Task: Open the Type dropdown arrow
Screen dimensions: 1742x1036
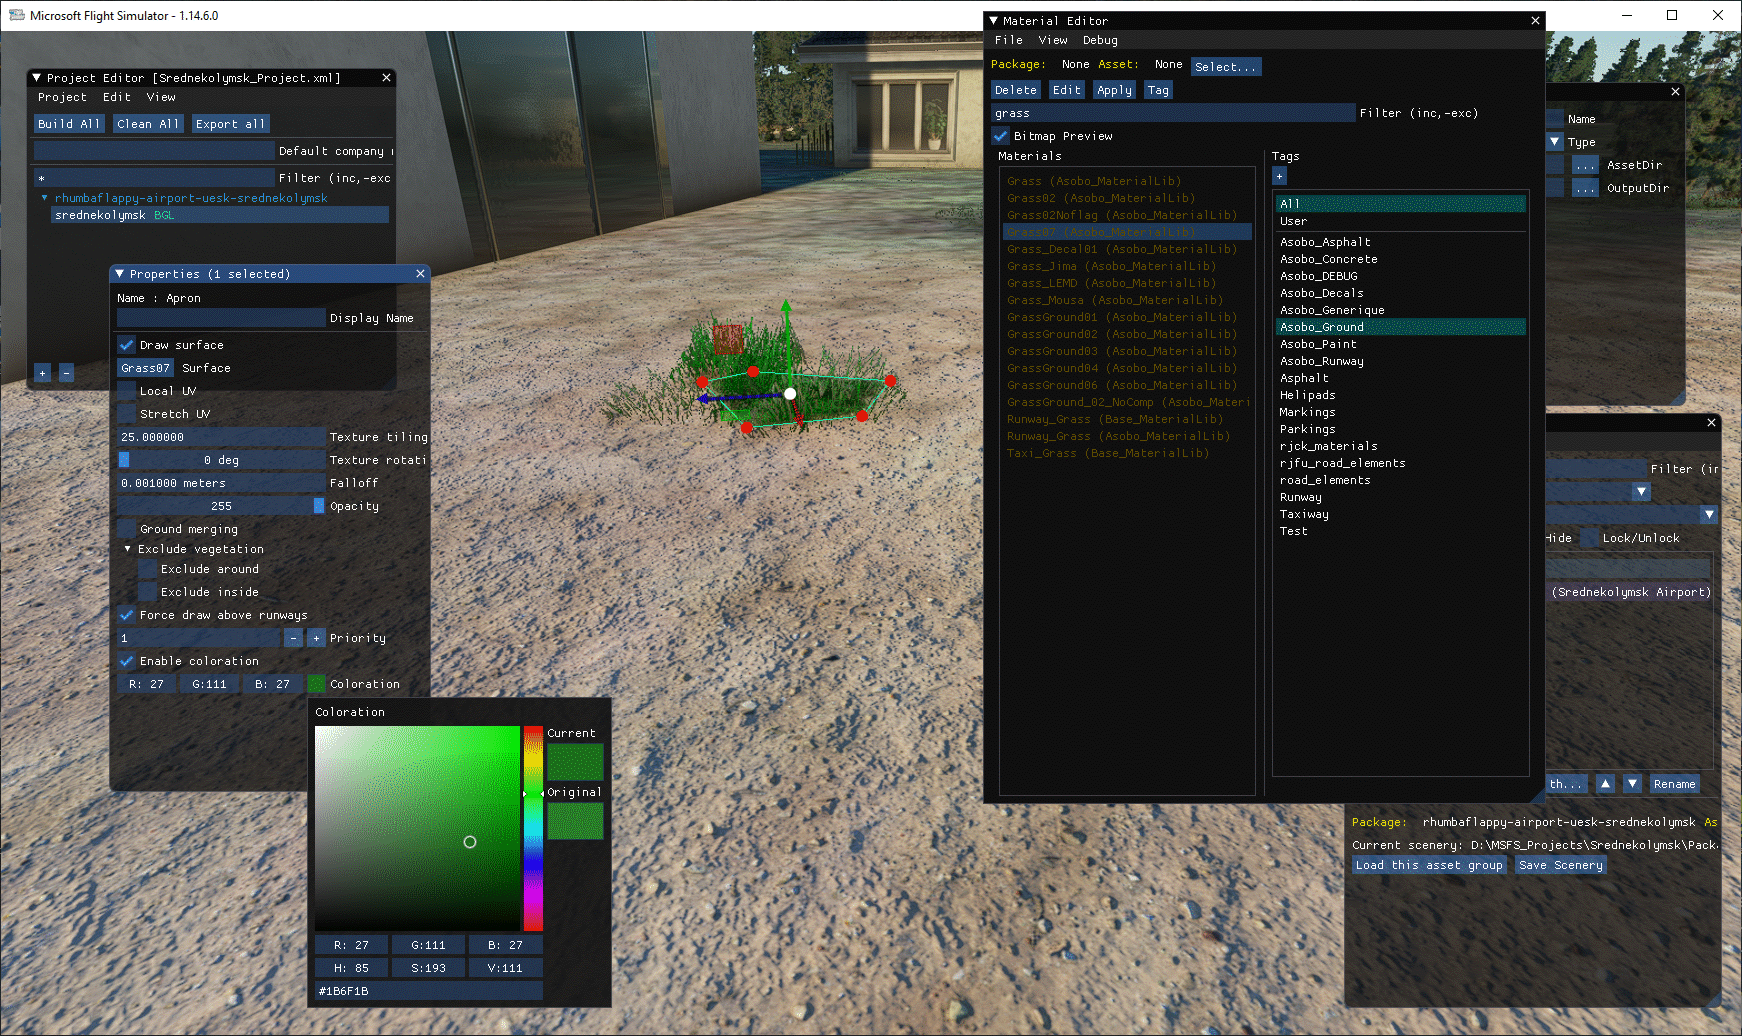Action: coord(1555,142)
